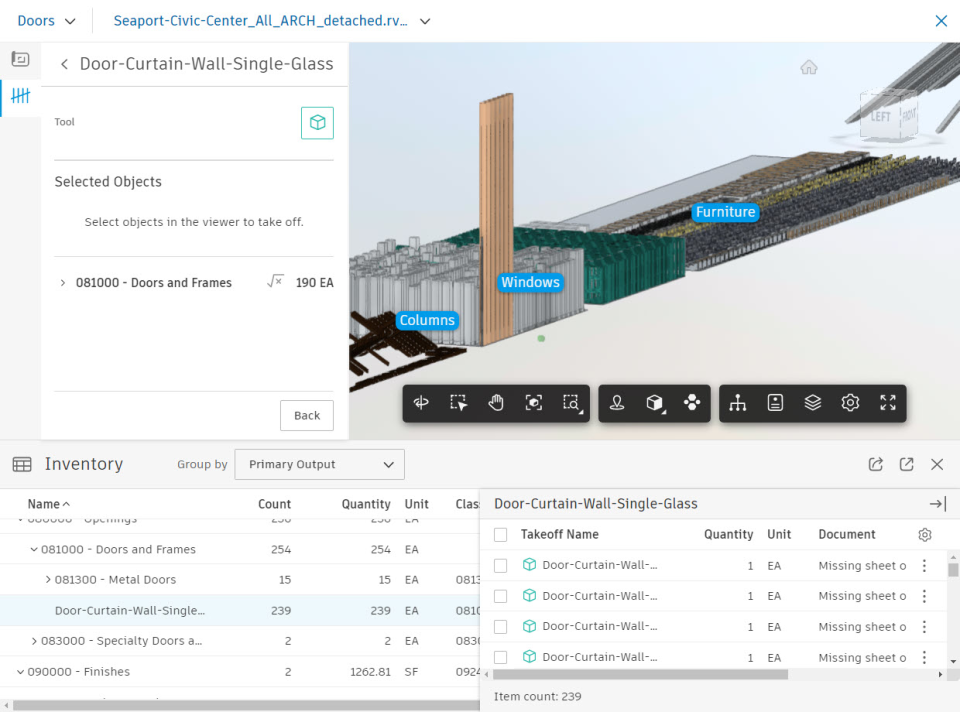Screen dimensions: 960x712
Task: Open the explode model control
Action: 691,402
